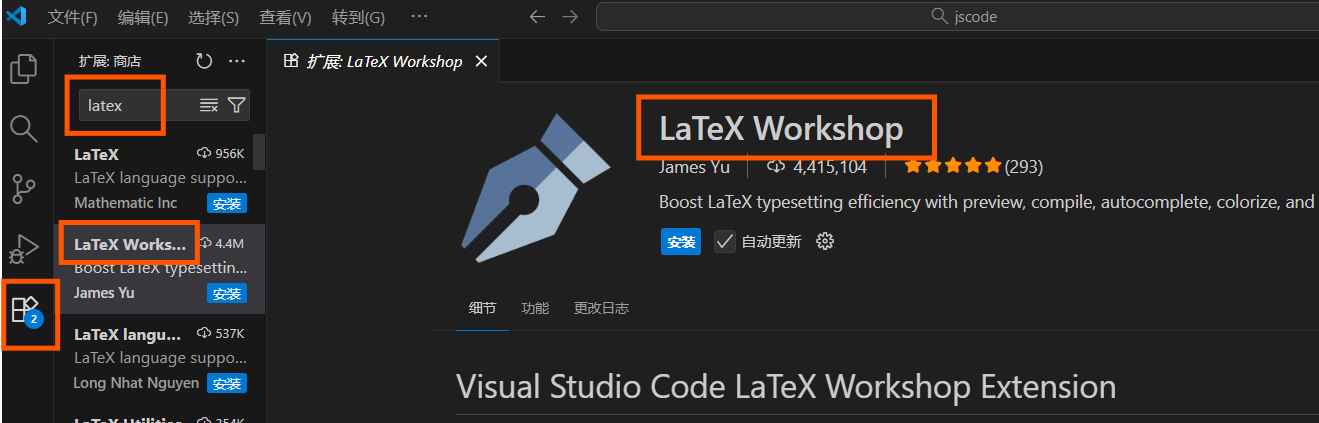Open the Search view in activity bar
Viewport: 1319px width, 423px height.
(x=23, y=128)
